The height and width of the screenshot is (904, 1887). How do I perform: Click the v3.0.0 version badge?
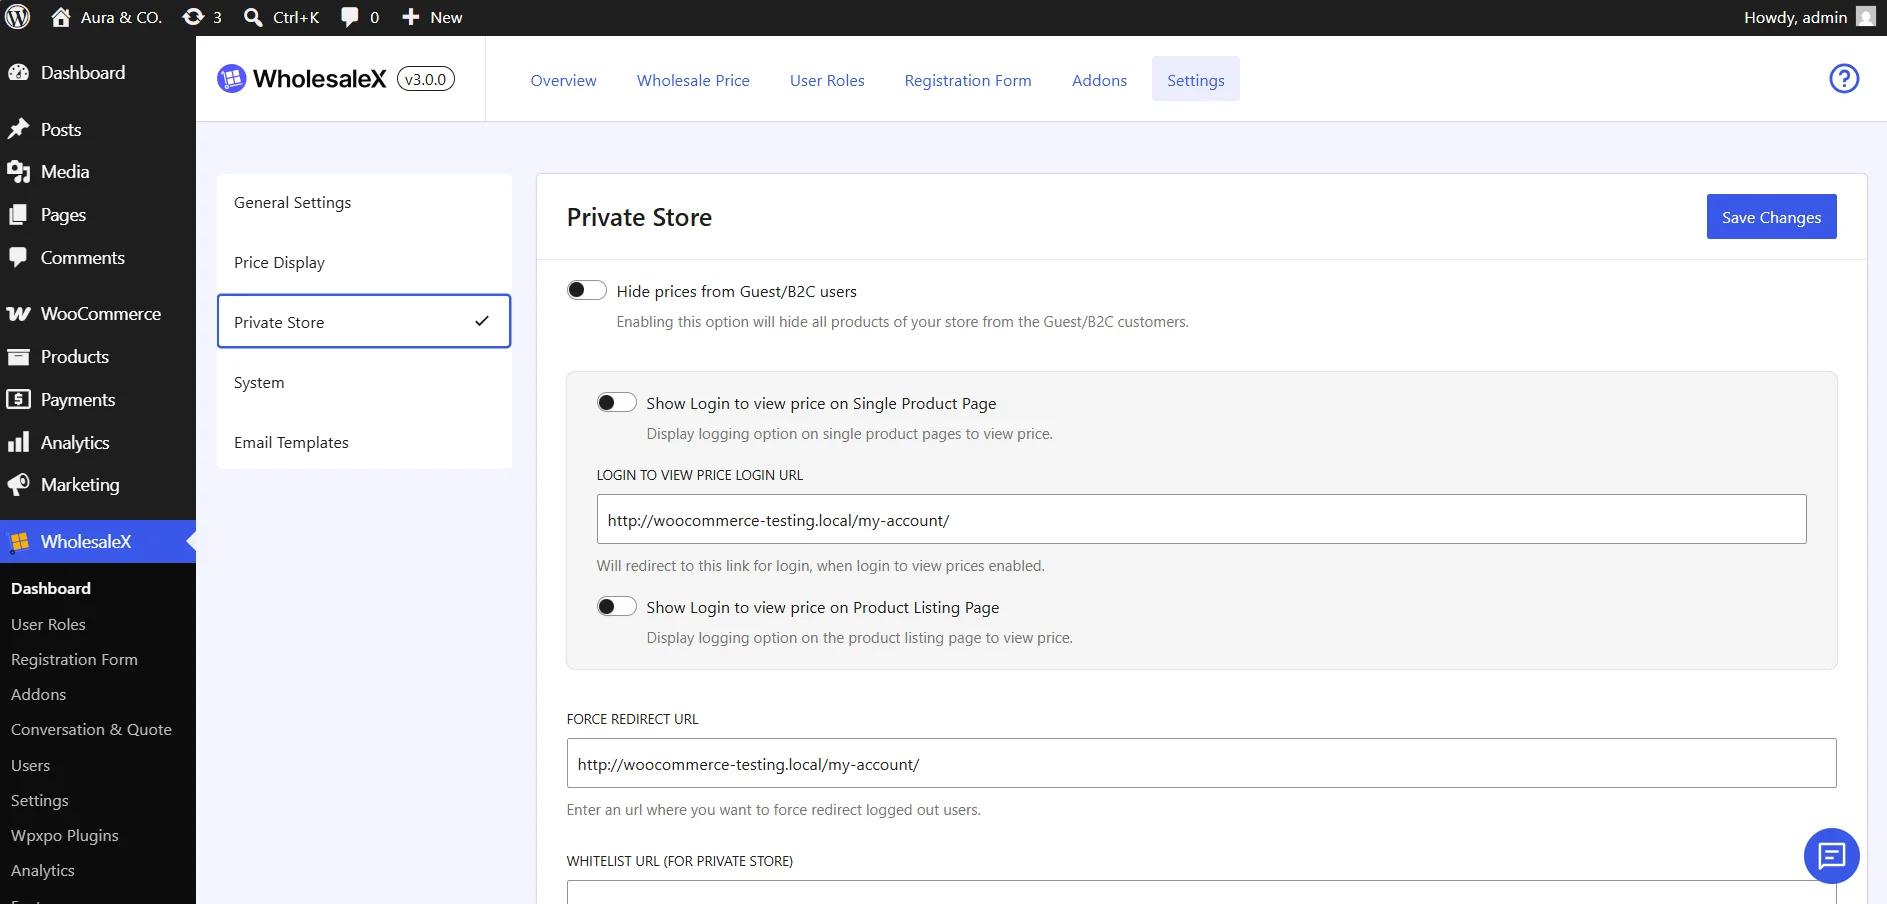pos(426,79)
